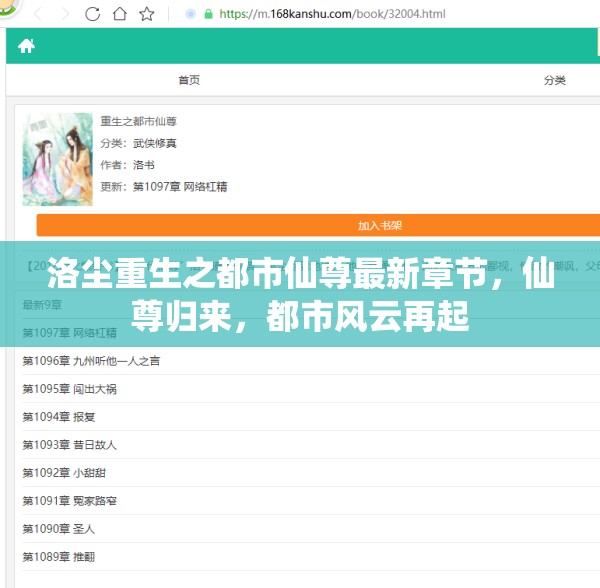Open chapter 第1094章 报复
This screenshot has height=588, width=600.
click(59, 417)
